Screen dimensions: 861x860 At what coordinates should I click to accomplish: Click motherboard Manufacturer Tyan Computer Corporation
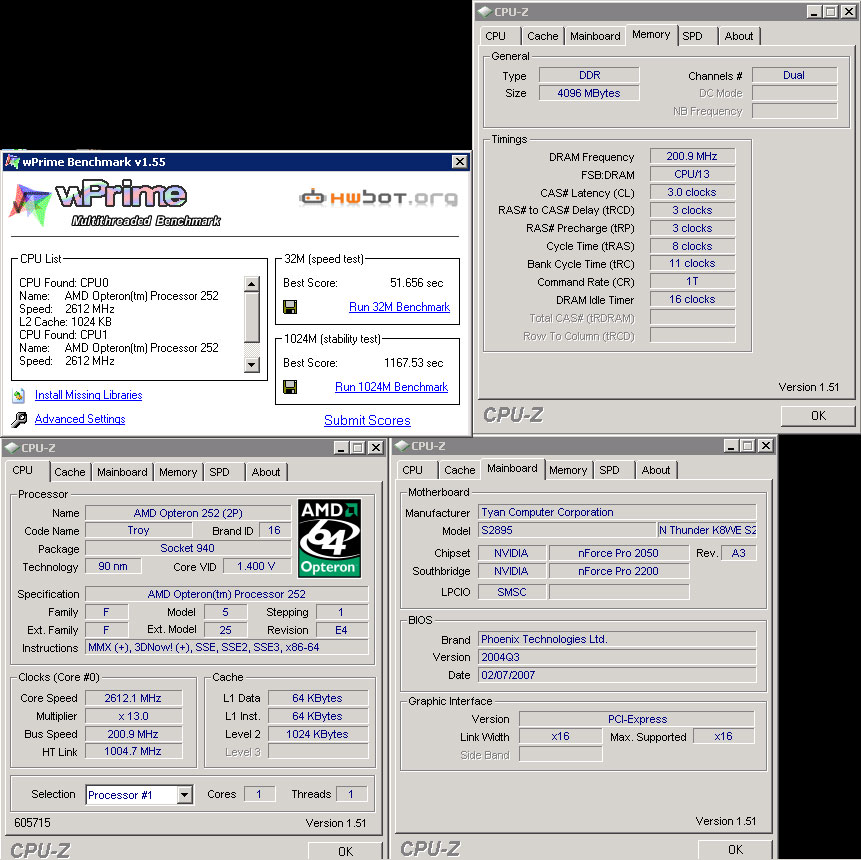[x=617, y=512]
